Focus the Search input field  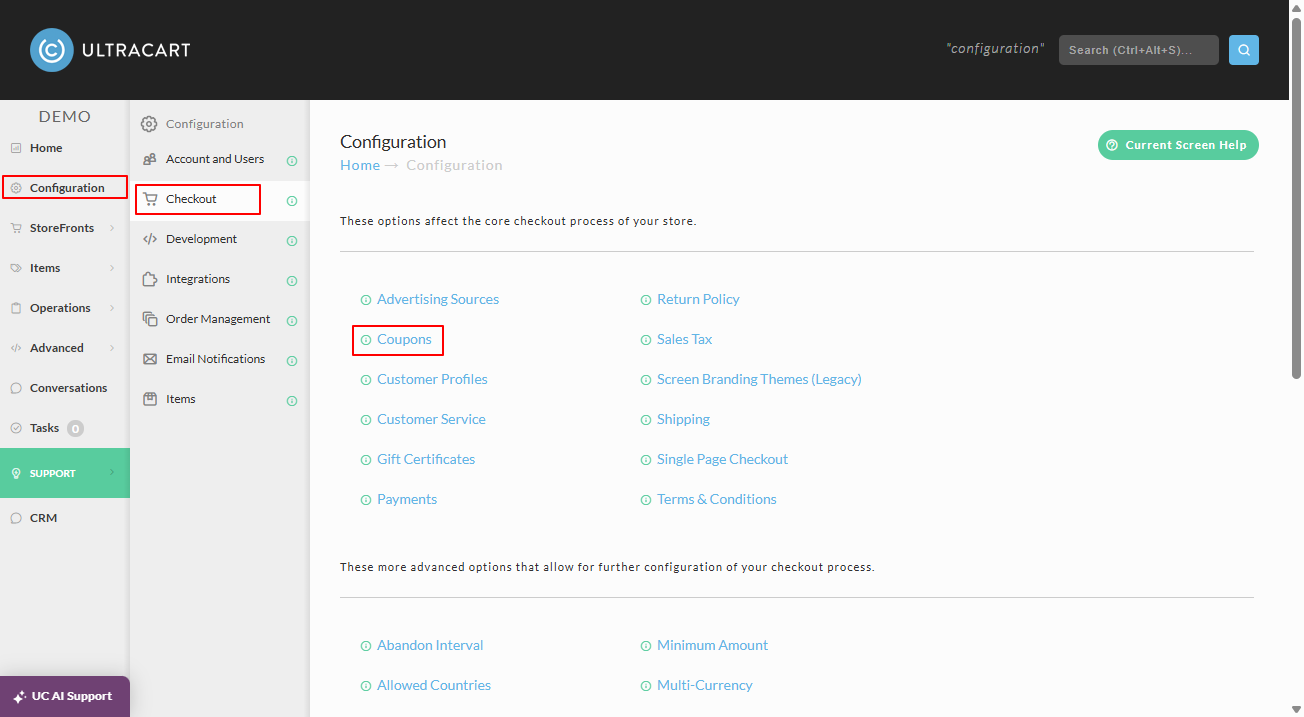coord(1139,50)
